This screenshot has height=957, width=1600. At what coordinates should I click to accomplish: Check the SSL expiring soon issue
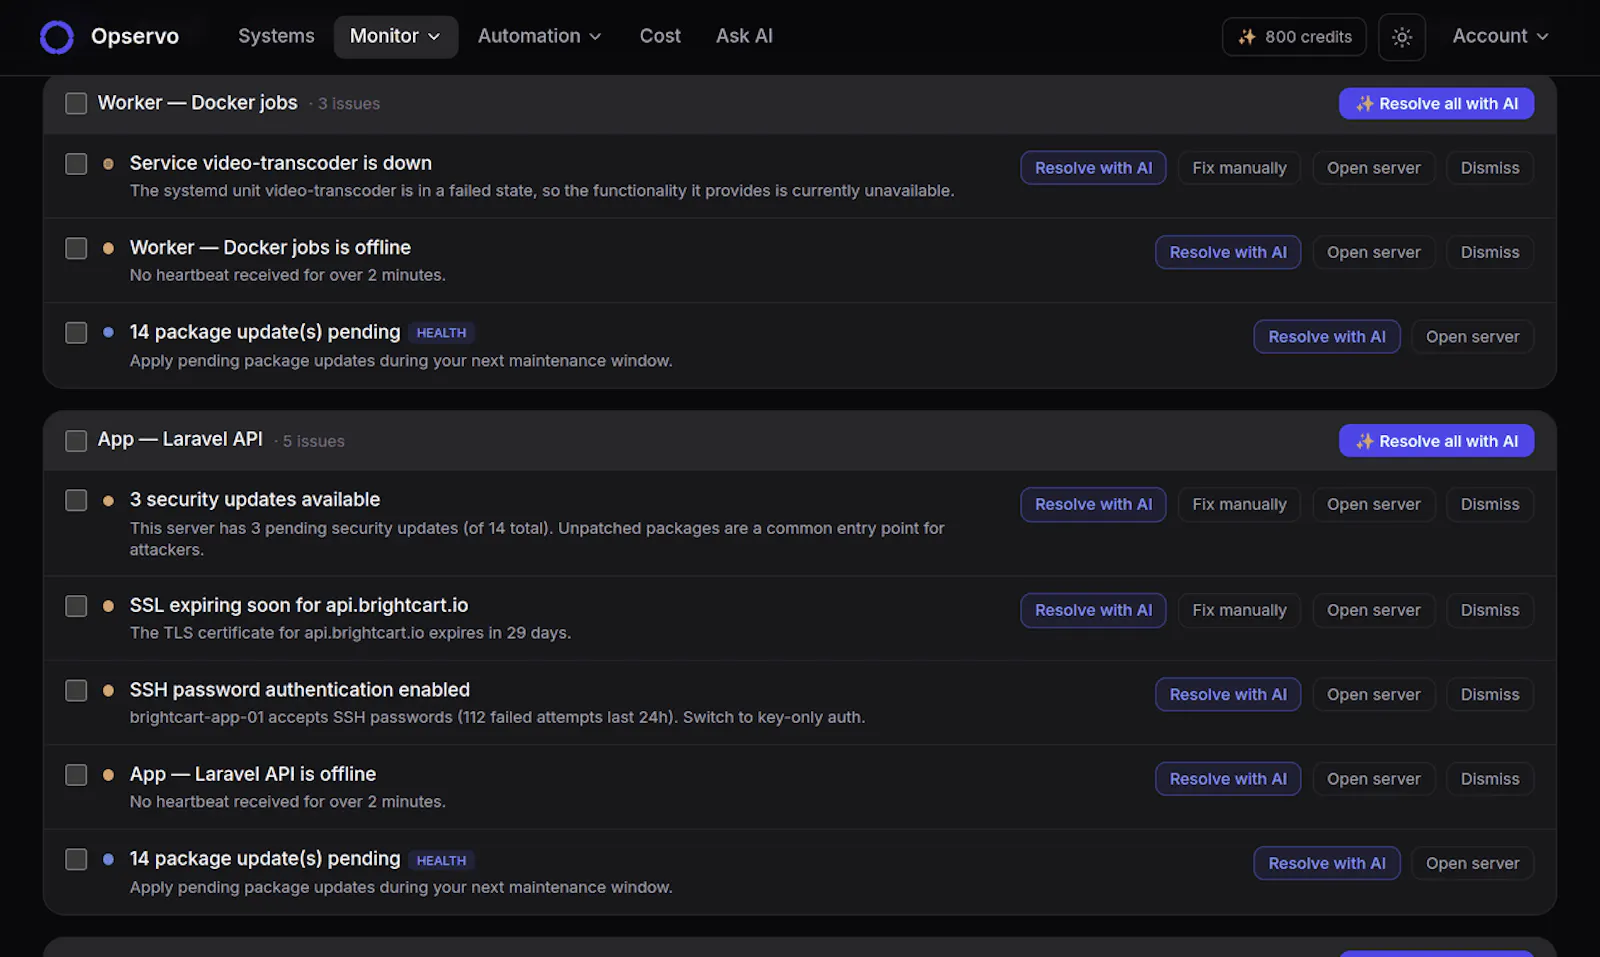[76, 605]
